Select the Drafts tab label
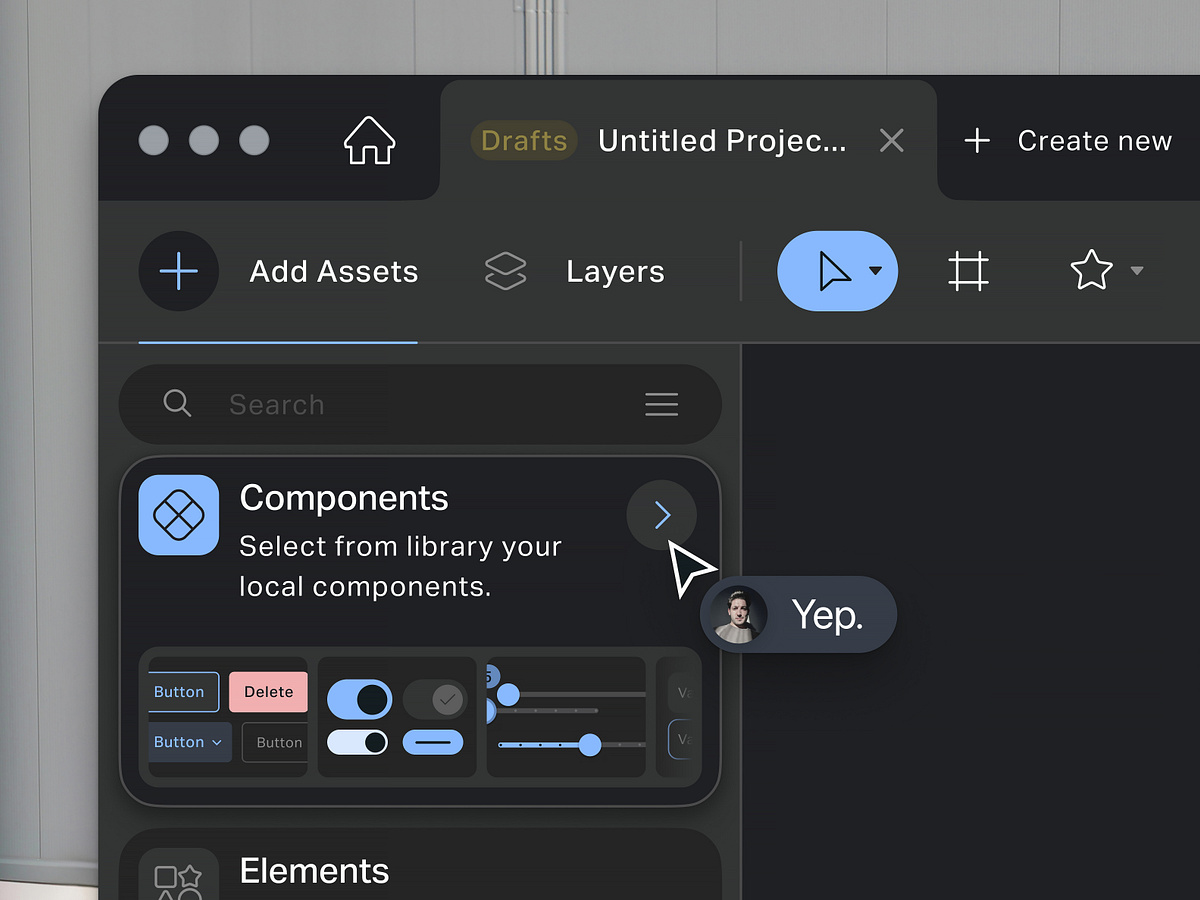1200x900 pixels. coord(523,140)
